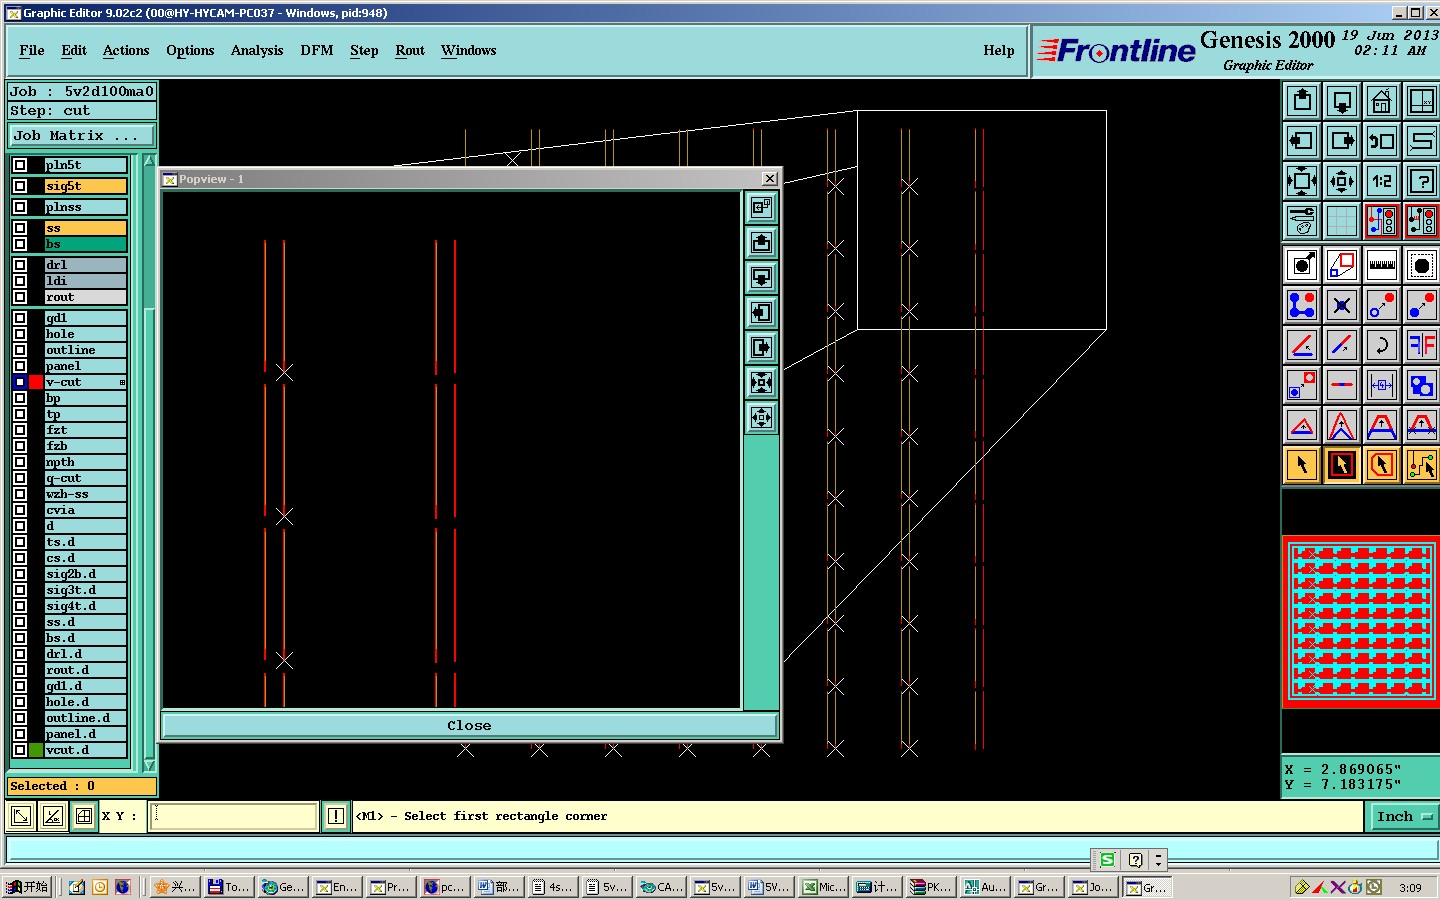Screen dimensions: 1440x900
Task: Click the PK... taskbar item
Action: click(x=931, y=887)
